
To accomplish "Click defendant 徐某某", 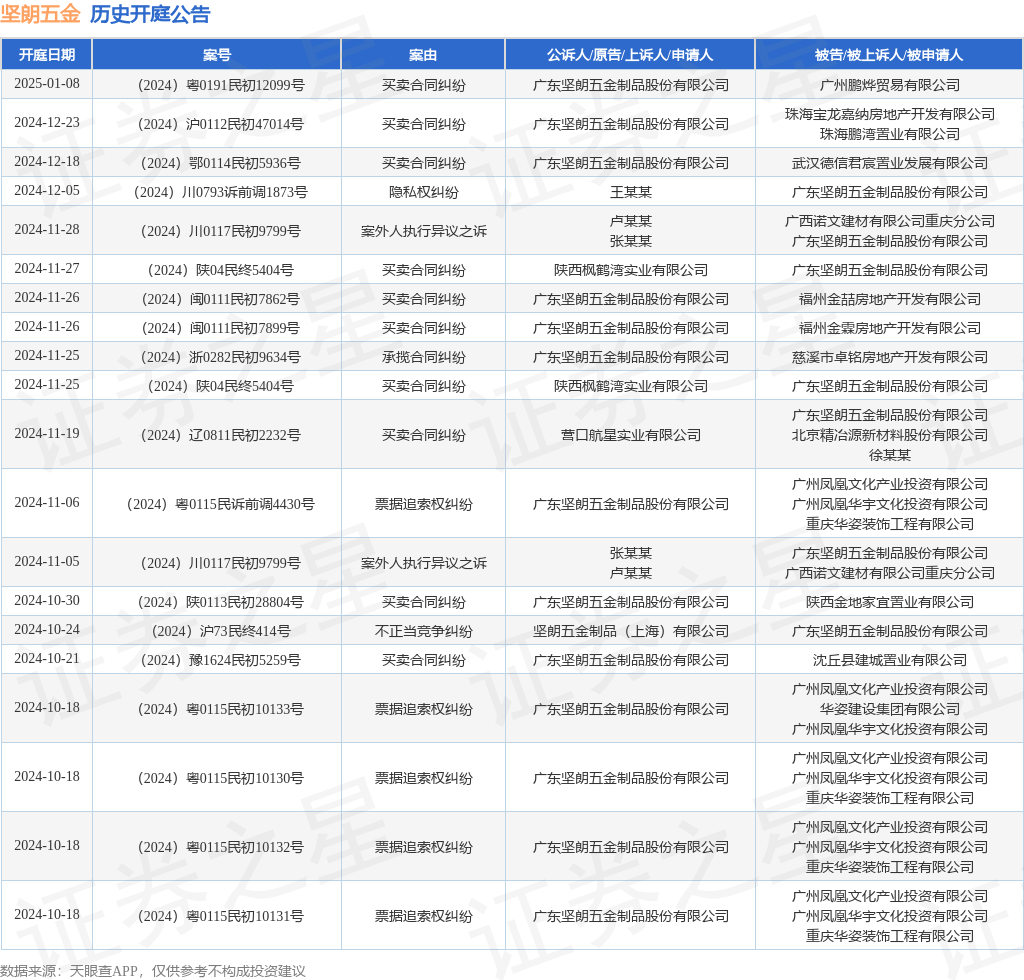I will (889, 455).
